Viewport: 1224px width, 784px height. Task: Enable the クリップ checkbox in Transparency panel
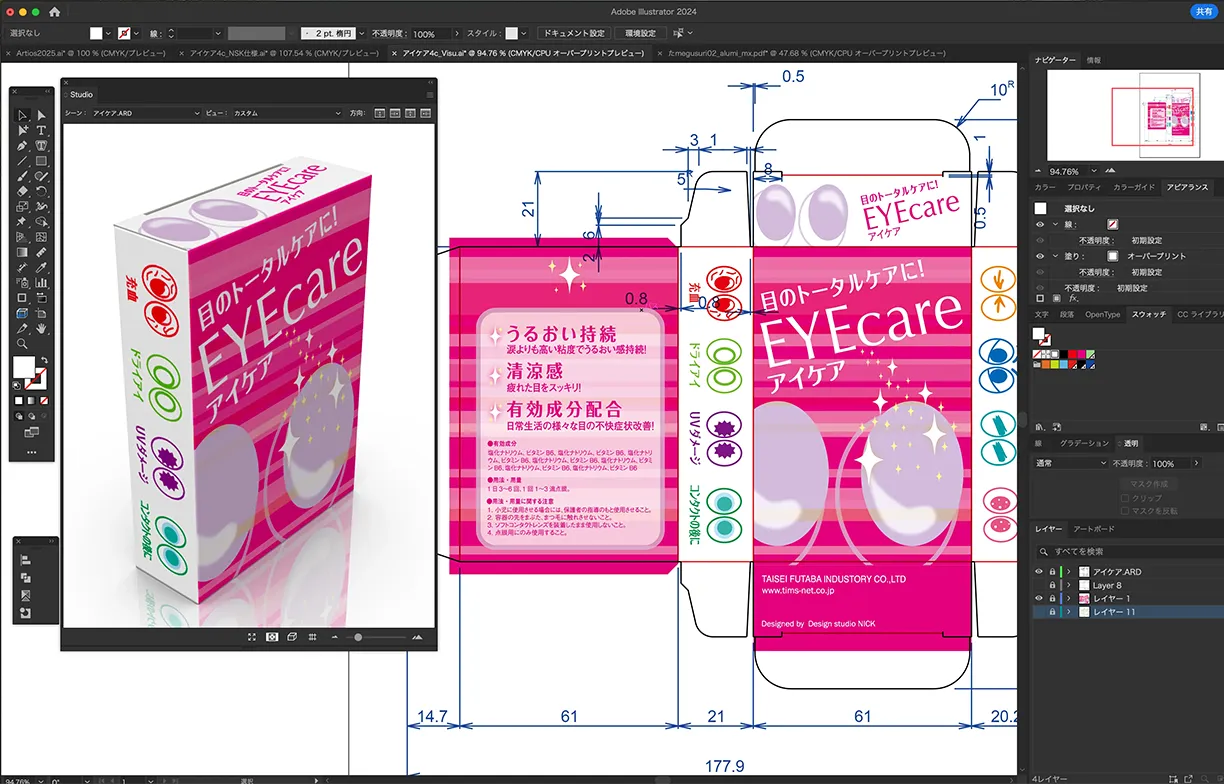tap(1124, 497)
